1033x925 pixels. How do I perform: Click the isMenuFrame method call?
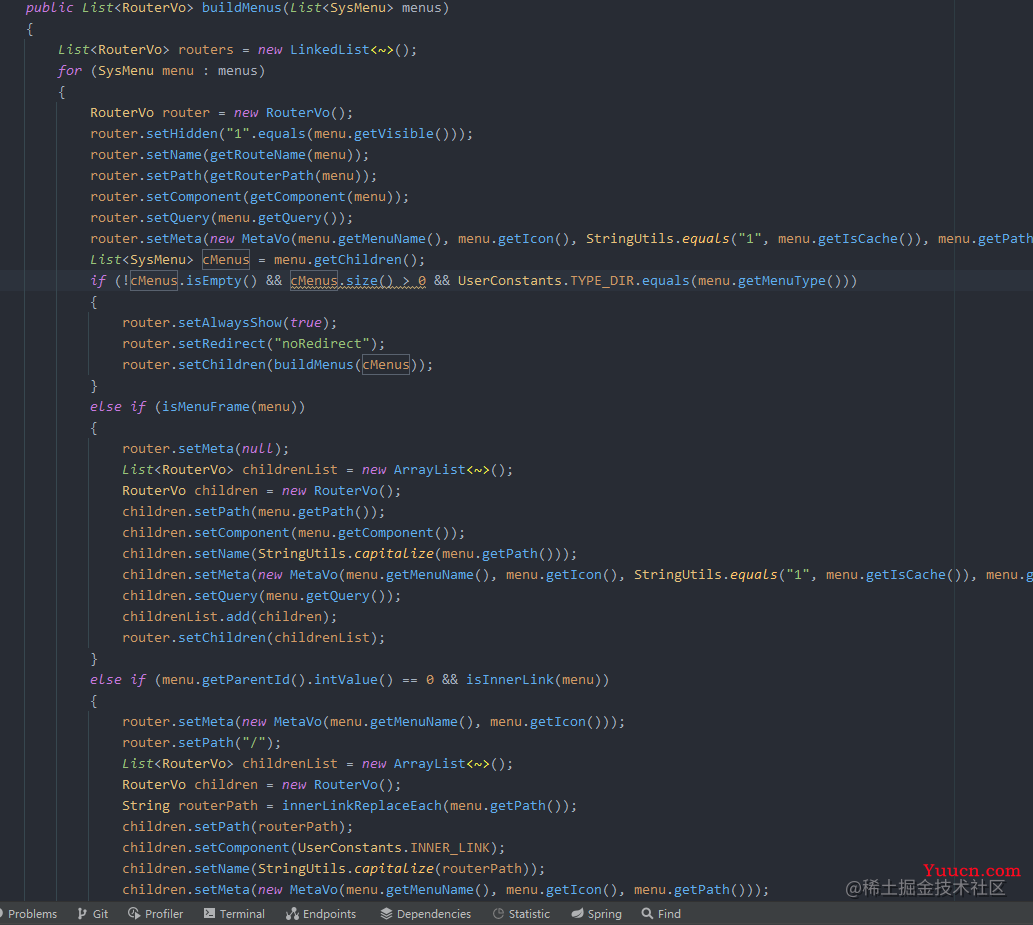(206, 406)
